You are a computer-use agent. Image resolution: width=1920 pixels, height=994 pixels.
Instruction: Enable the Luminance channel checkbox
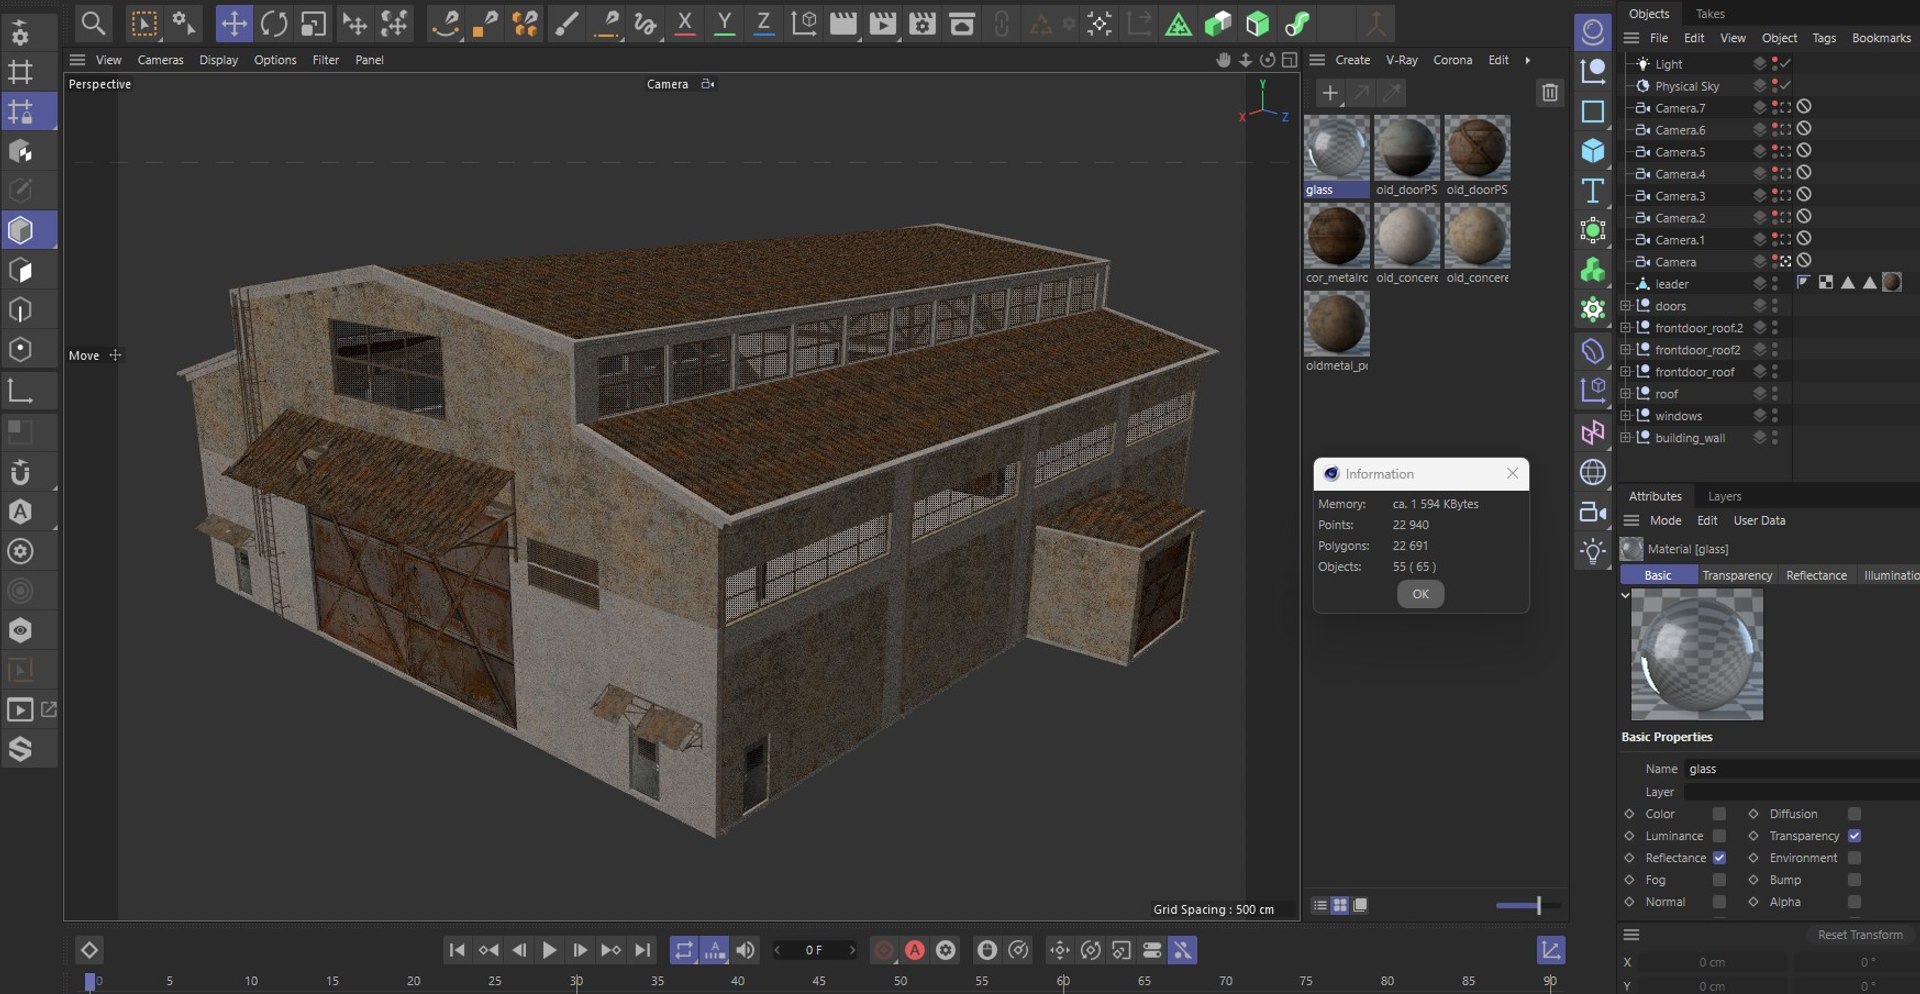tap(1719, 836)
